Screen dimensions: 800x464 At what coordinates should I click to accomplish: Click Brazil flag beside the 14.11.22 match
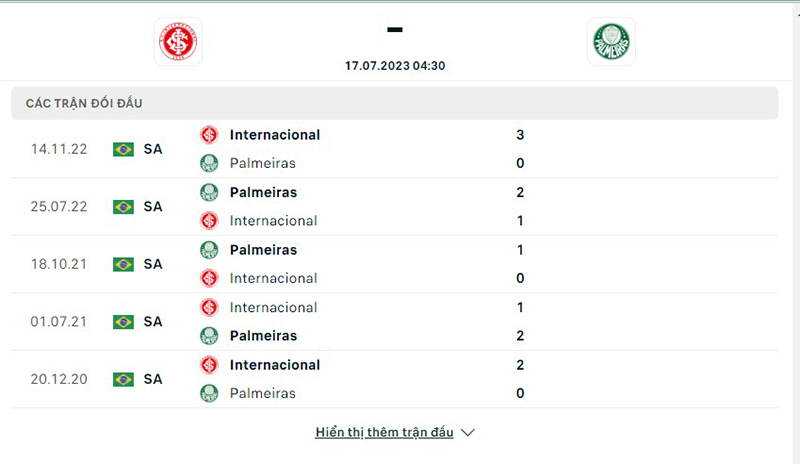pos(123,149)
